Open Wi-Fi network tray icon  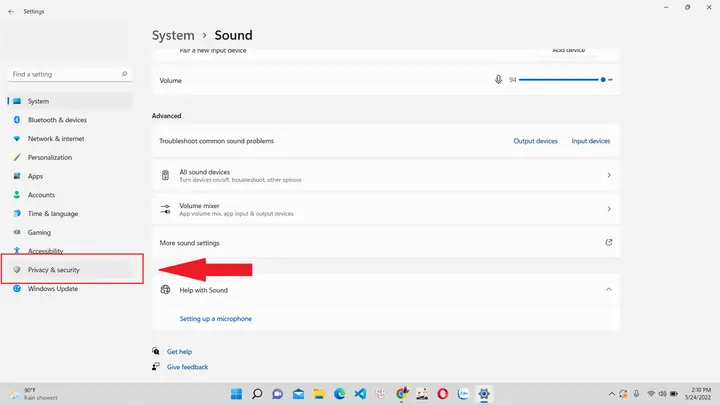point(651,394)
